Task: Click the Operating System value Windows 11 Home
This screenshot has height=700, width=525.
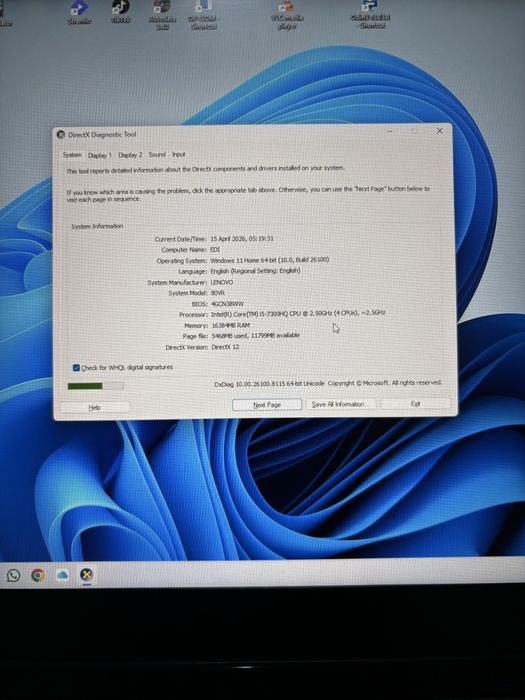Action: [270, 260]
